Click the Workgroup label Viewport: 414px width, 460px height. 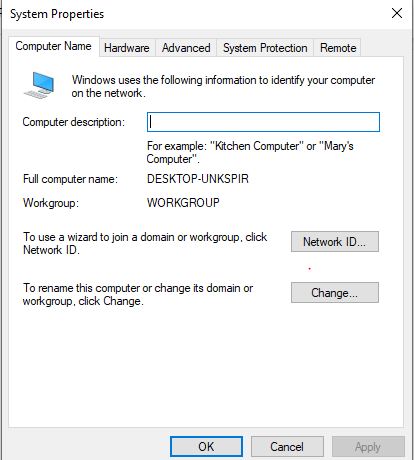pyautogui.click(x=51, y=203)
